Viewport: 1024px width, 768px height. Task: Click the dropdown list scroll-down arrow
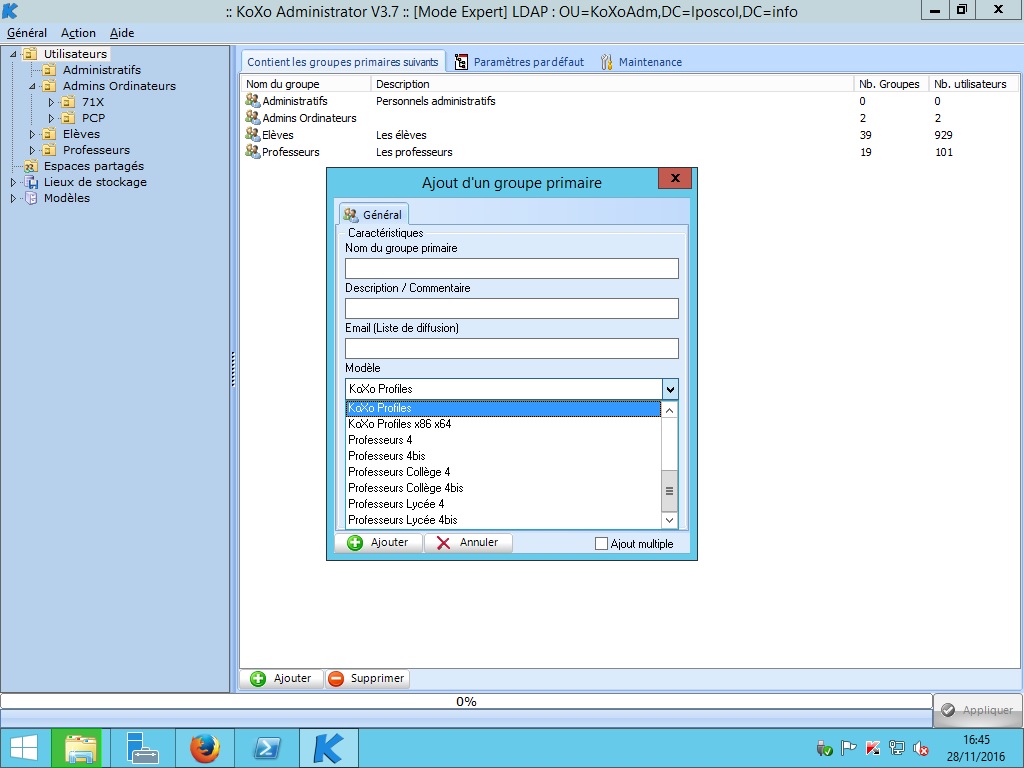coord(669,520)
